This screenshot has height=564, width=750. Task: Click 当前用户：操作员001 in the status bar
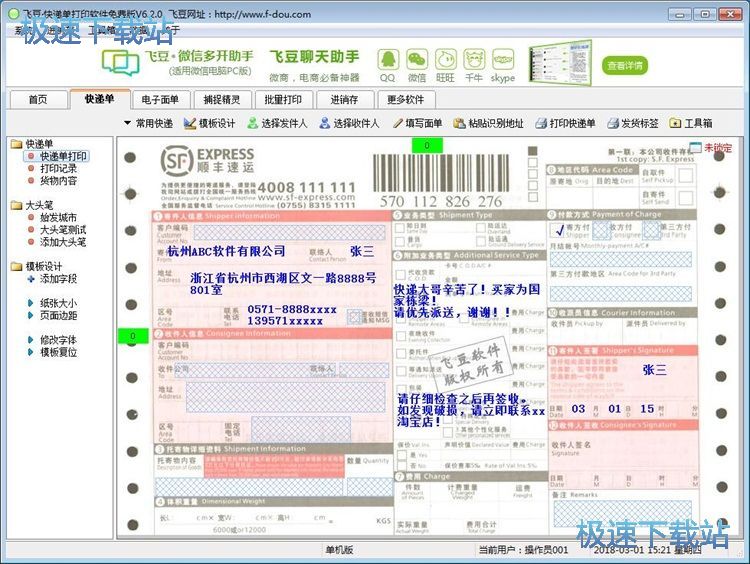(523, 550)
